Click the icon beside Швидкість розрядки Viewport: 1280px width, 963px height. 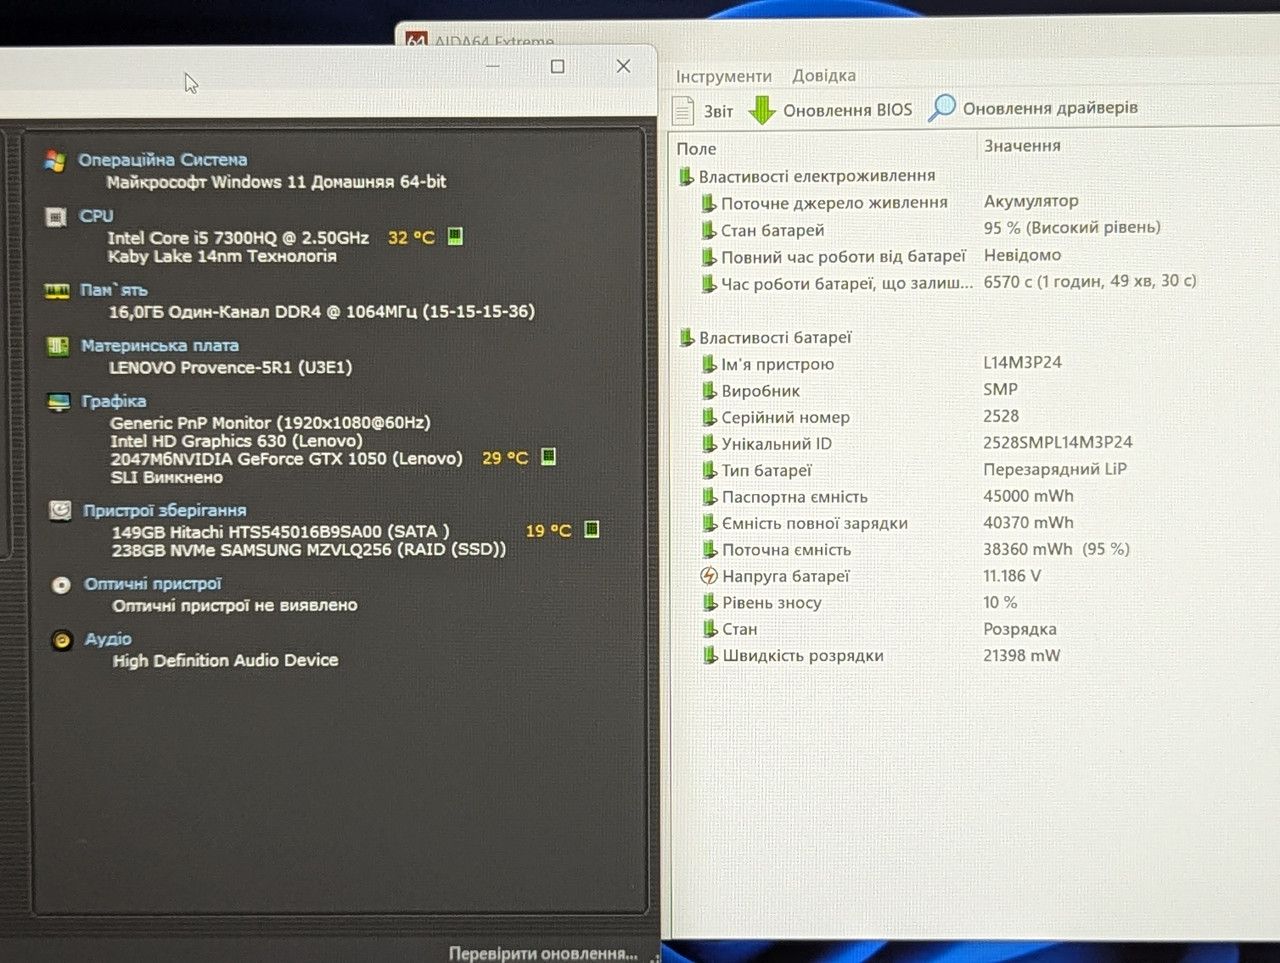tap(710, 656)
